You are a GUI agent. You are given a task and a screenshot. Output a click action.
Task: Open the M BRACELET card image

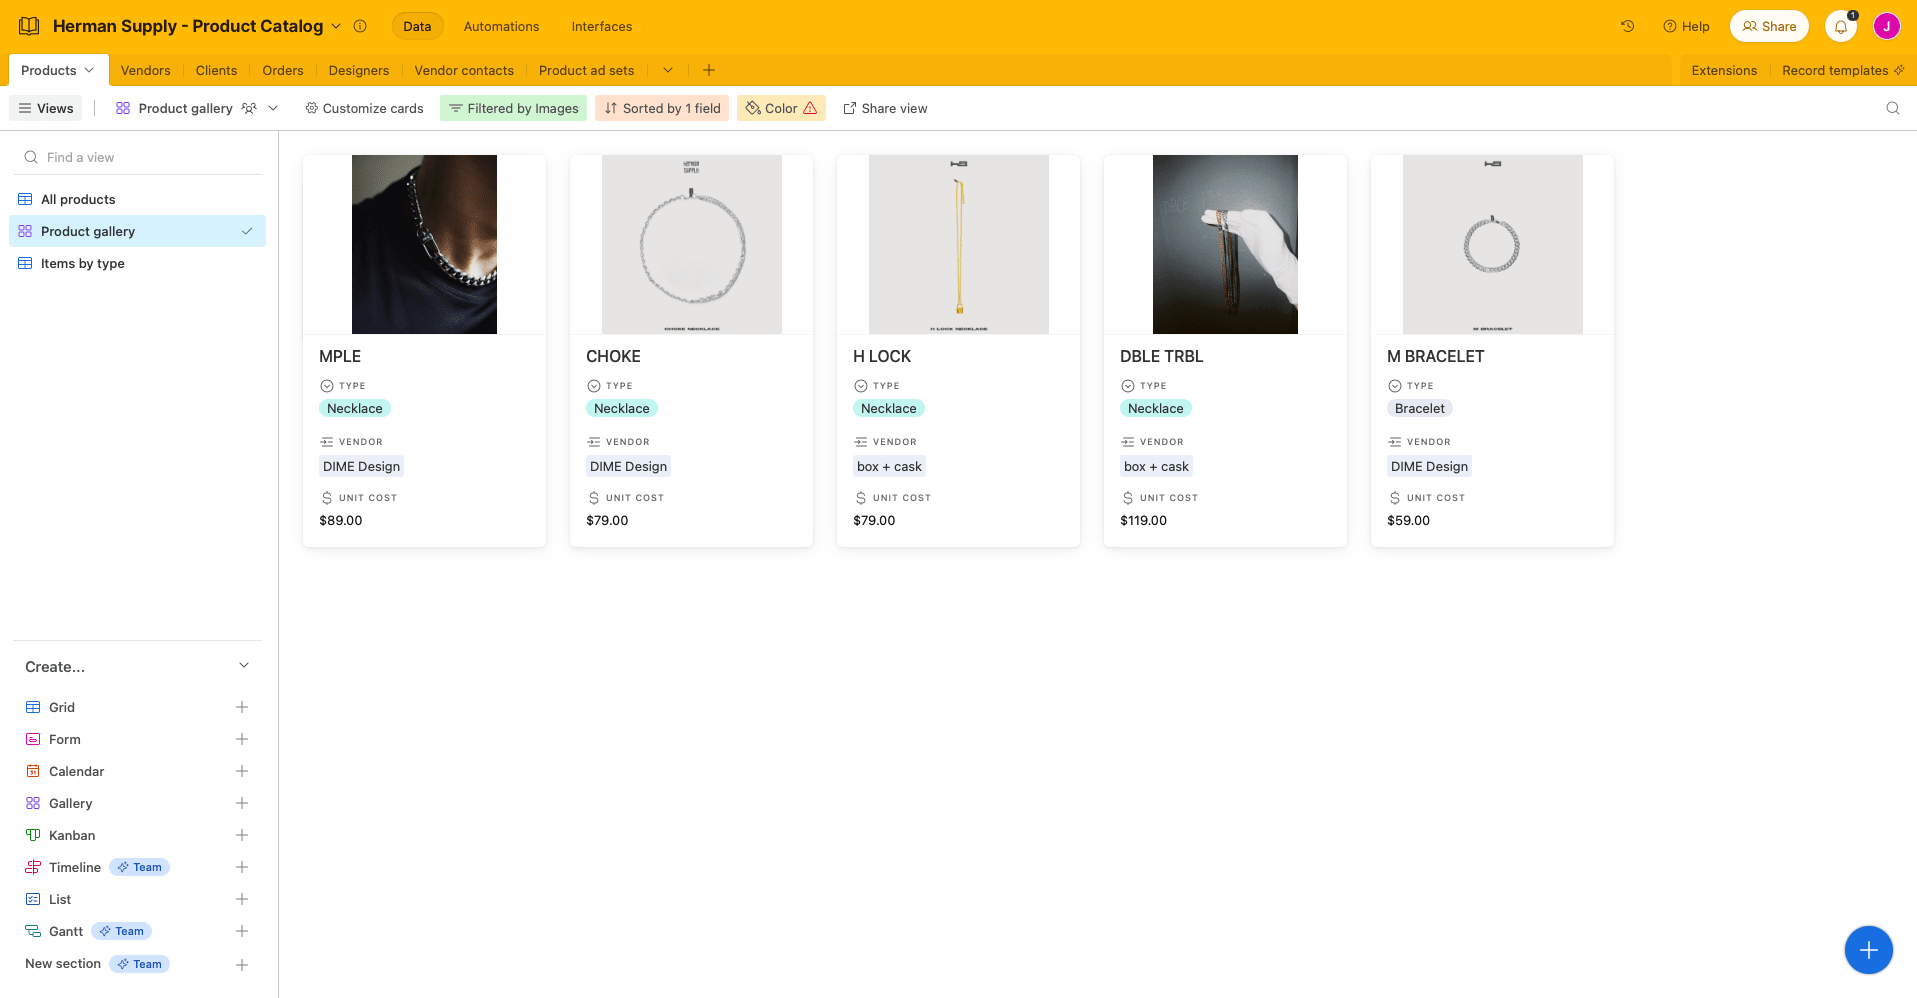click(1492, 244)
